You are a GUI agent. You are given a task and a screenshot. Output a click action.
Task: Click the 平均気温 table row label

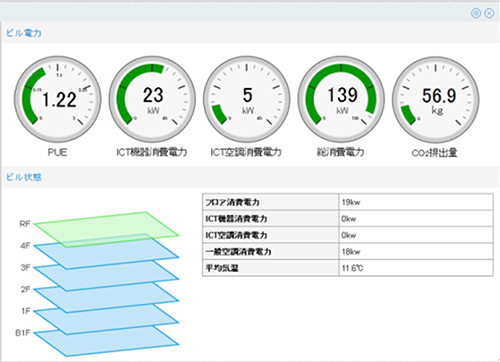pos(222,268)
